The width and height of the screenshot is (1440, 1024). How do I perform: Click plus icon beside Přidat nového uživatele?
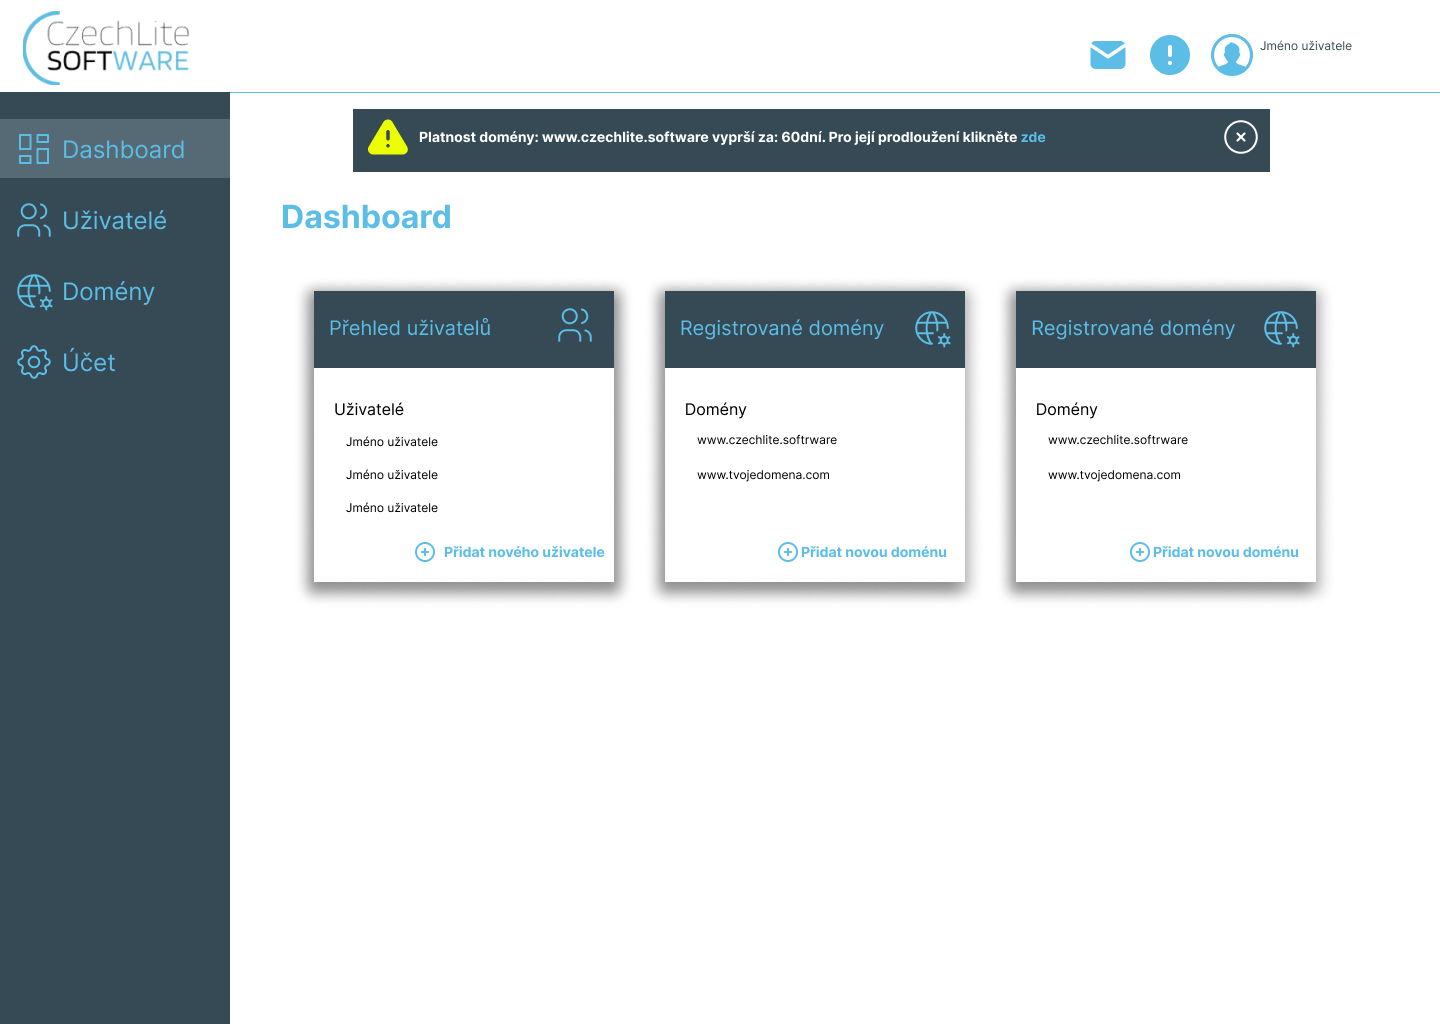(x=425, y=552)
